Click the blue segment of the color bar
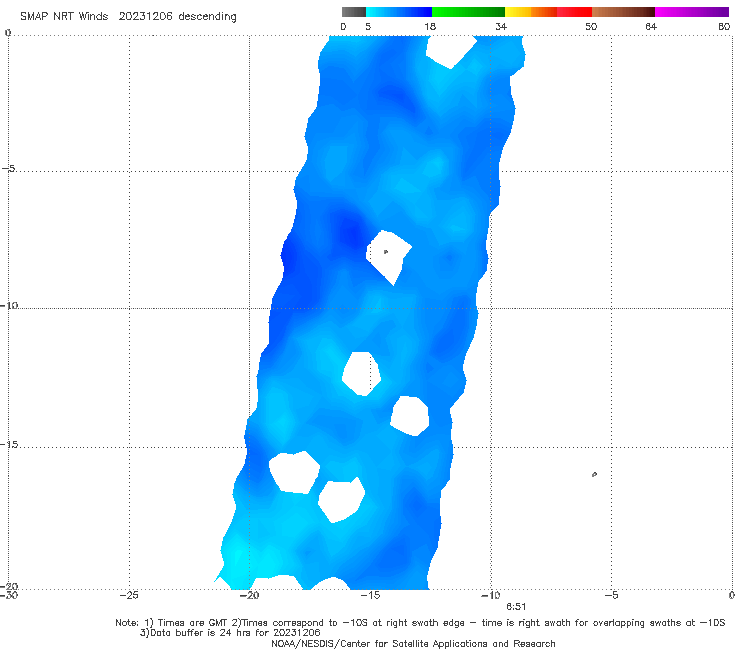This screenshot has width=740, height=650. pyautogui.click(x=399, y=12)
